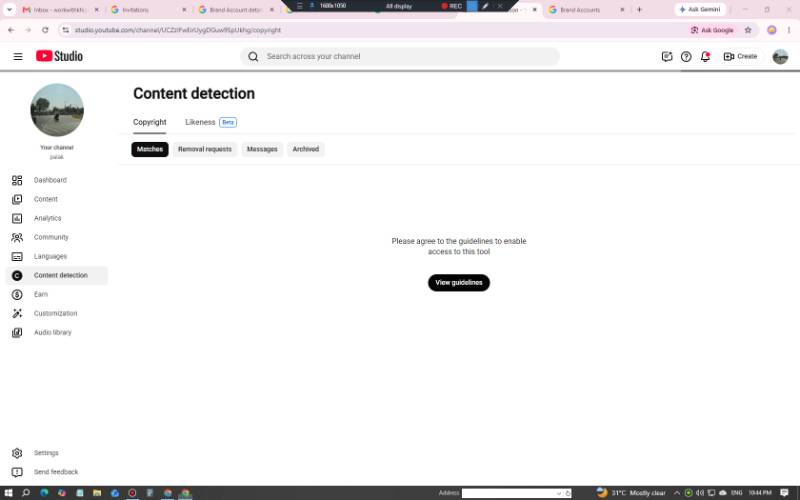
Task: Open the account avatar menu in Studio header
Action: 780,57
